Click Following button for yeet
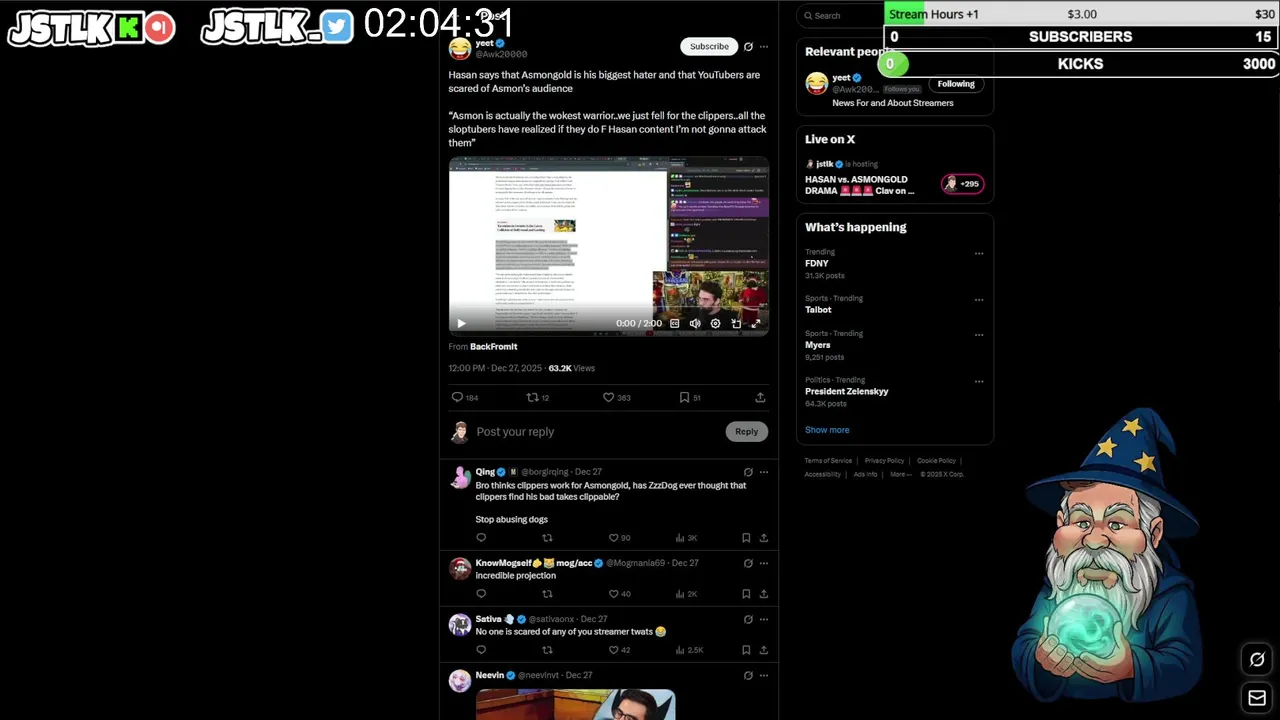Screen dimensions: 1280x720 [956, 84]
